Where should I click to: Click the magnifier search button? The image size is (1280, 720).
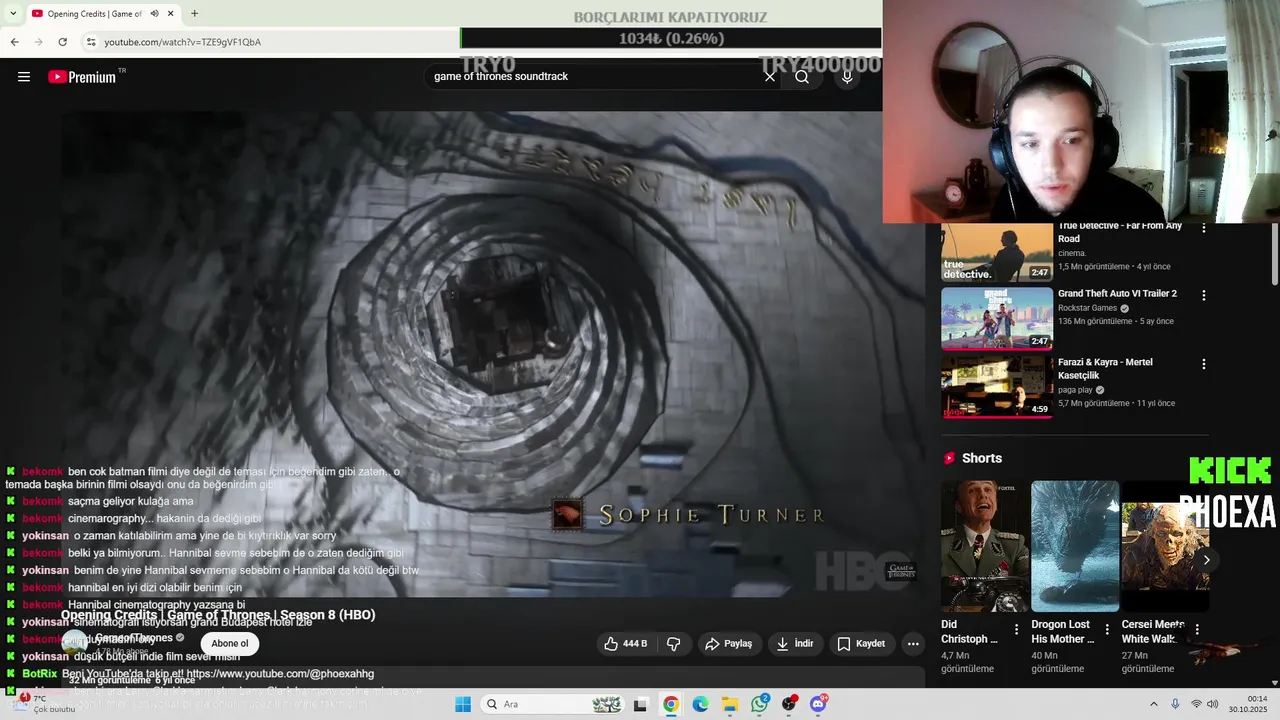pyautogui.click(x=802, y=77)
